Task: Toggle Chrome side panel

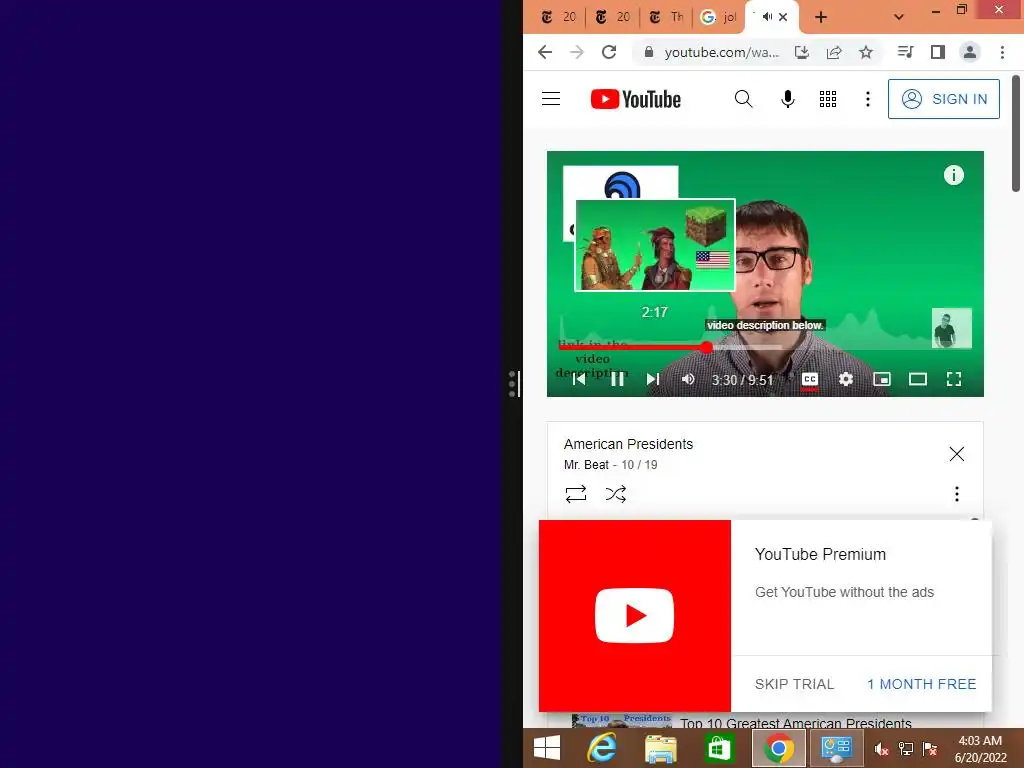Action: coord(938,52)
